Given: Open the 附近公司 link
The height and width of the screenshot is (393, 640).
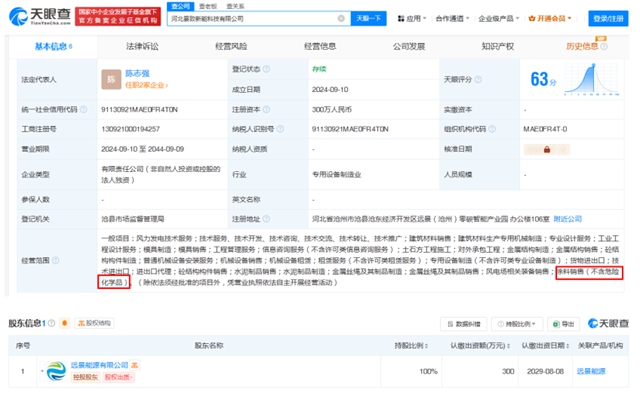Looking at the screenshot, I should coord(567,219).
